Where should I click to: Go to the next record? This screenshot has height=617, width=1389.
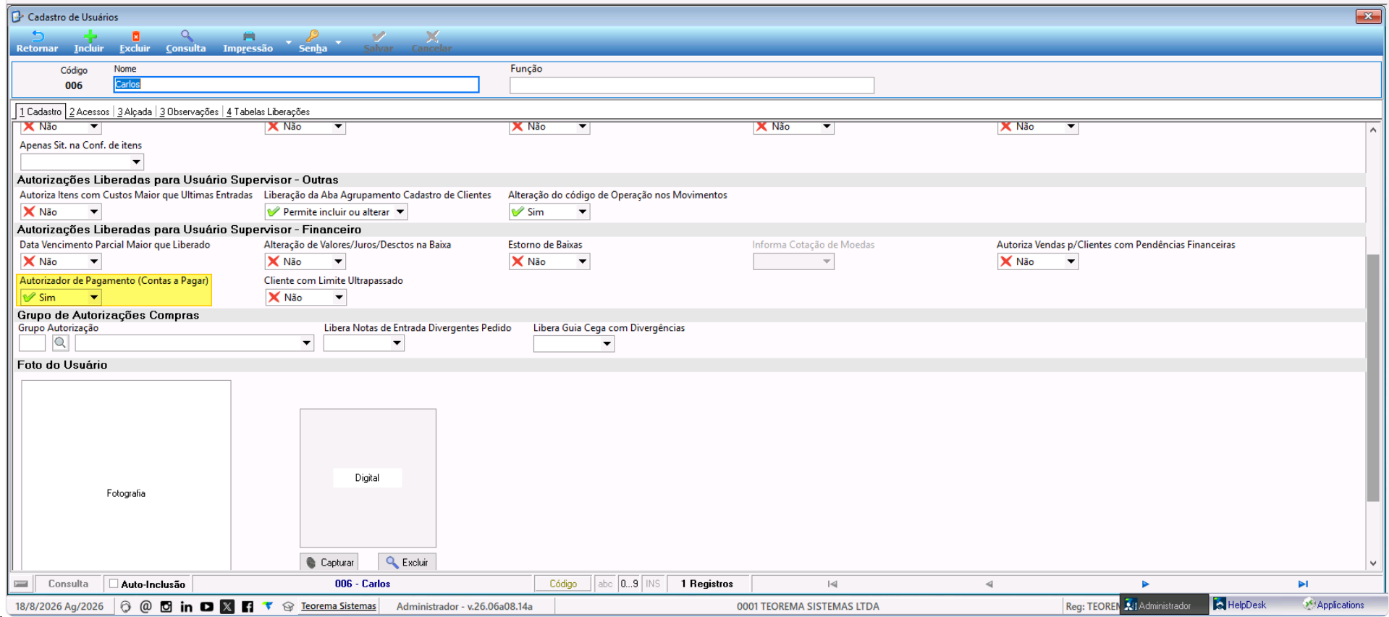(x=1145, y=584)
